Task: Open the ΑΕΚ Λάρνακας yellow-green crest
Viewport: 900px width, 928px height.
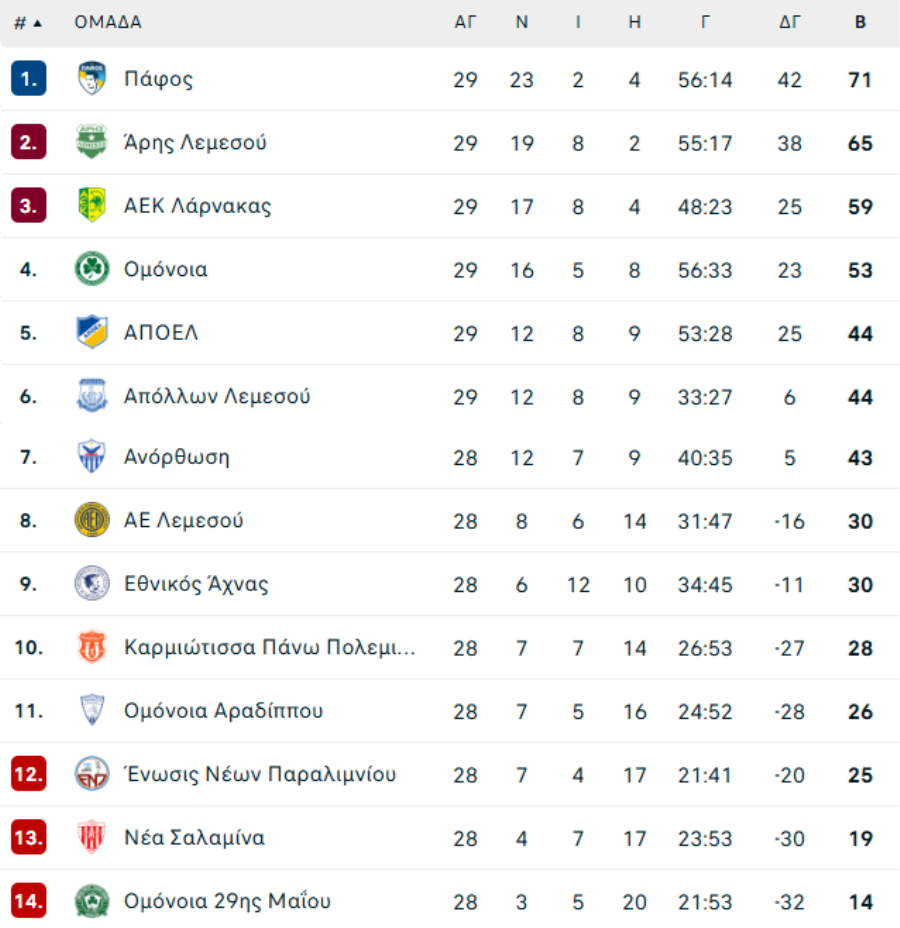Action: (92, 205)
